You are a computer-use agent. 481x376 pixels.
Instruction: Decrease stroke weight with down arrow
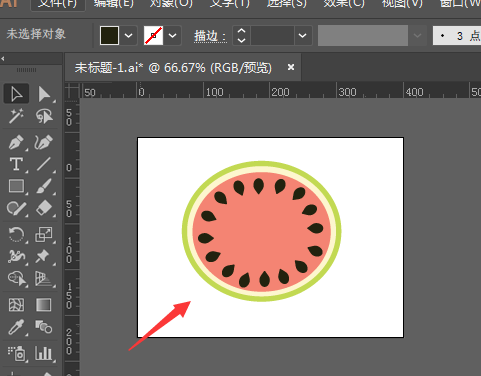click(241, 40)
